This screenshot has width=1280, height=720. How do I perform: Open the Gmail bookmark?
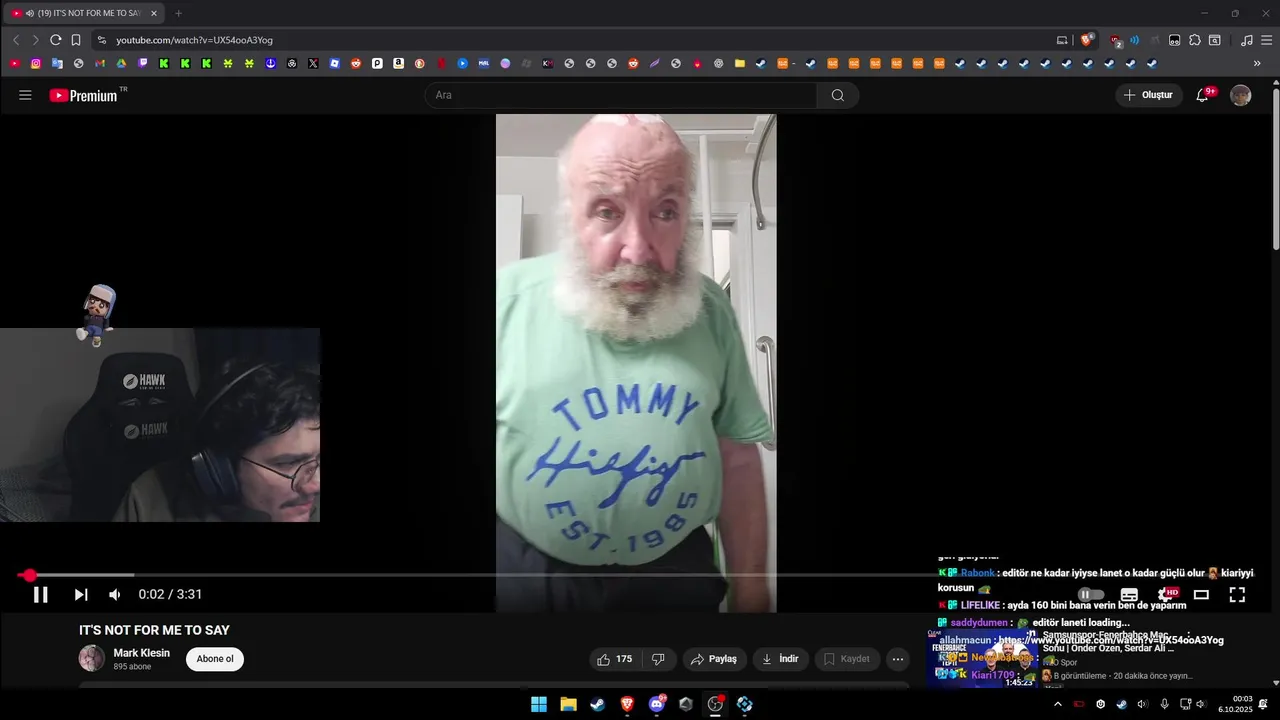100,63
